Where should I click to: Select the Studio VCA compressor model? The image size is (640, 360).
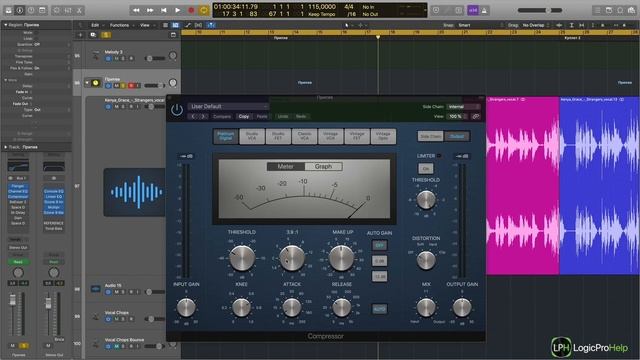pos(252,136)
